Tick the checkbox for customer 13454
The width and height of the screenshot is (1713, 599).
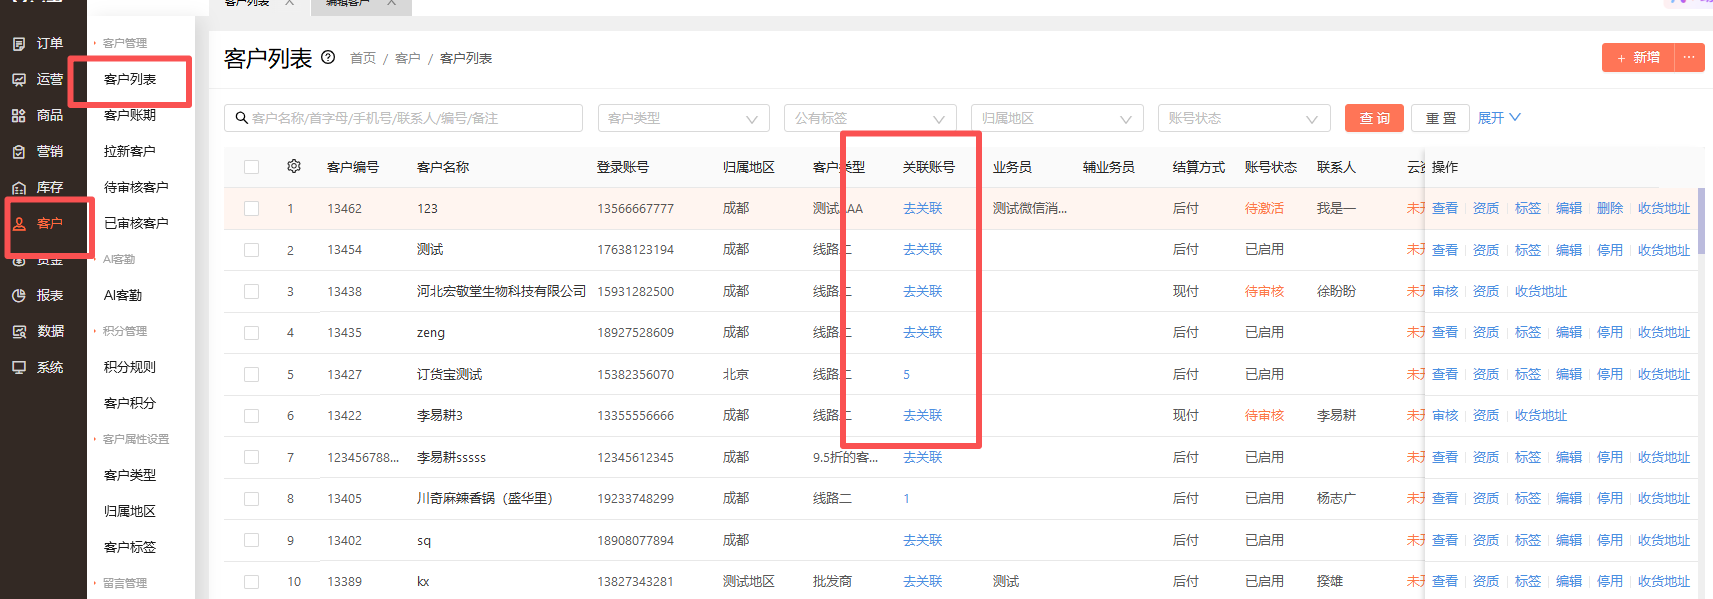pos(251,250)
